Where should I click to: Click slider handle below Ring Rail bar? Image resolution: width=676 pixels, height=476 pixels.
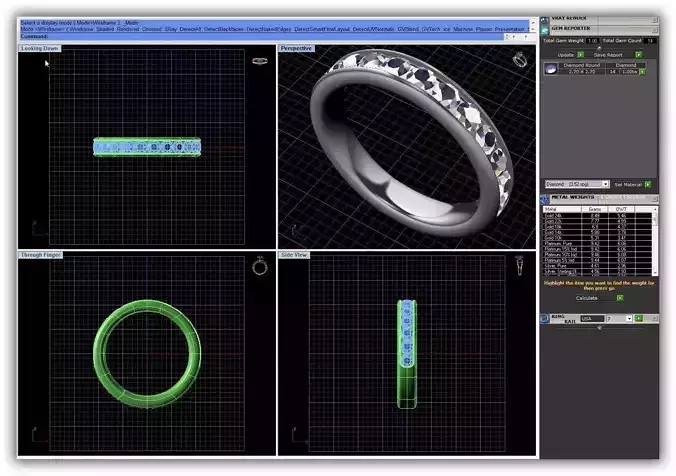point(599,328)
